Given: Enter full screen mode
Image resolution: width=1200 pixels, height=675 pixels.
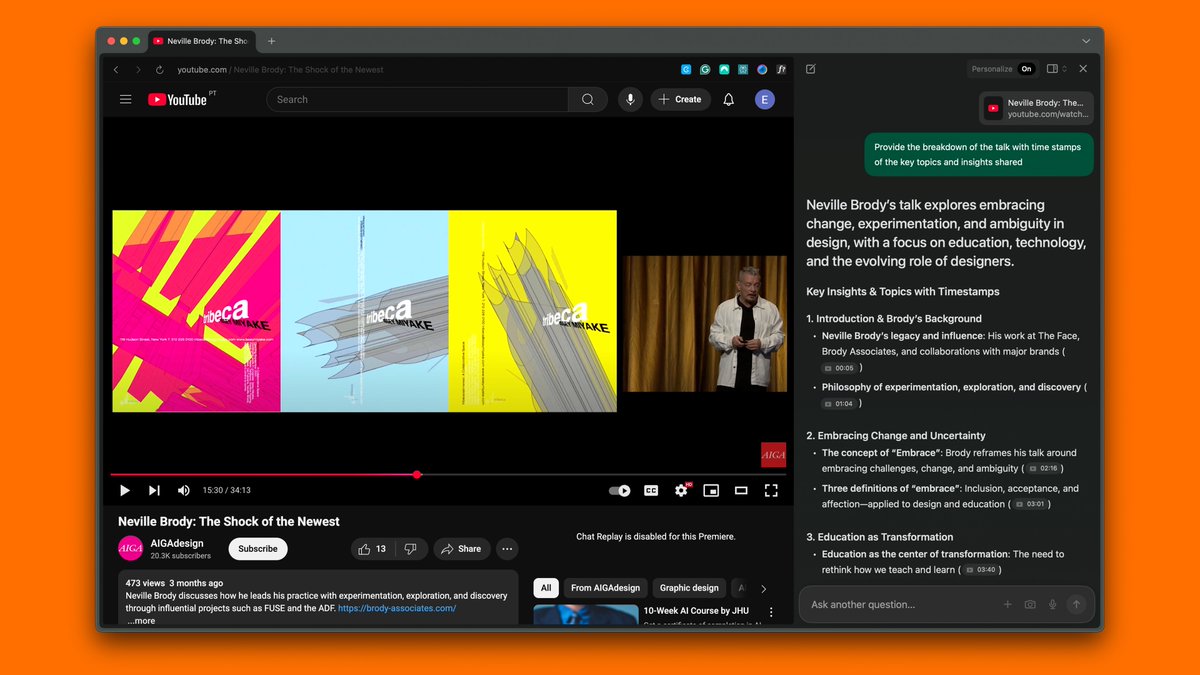Looking at the screenshot, I should click(771, 490).
